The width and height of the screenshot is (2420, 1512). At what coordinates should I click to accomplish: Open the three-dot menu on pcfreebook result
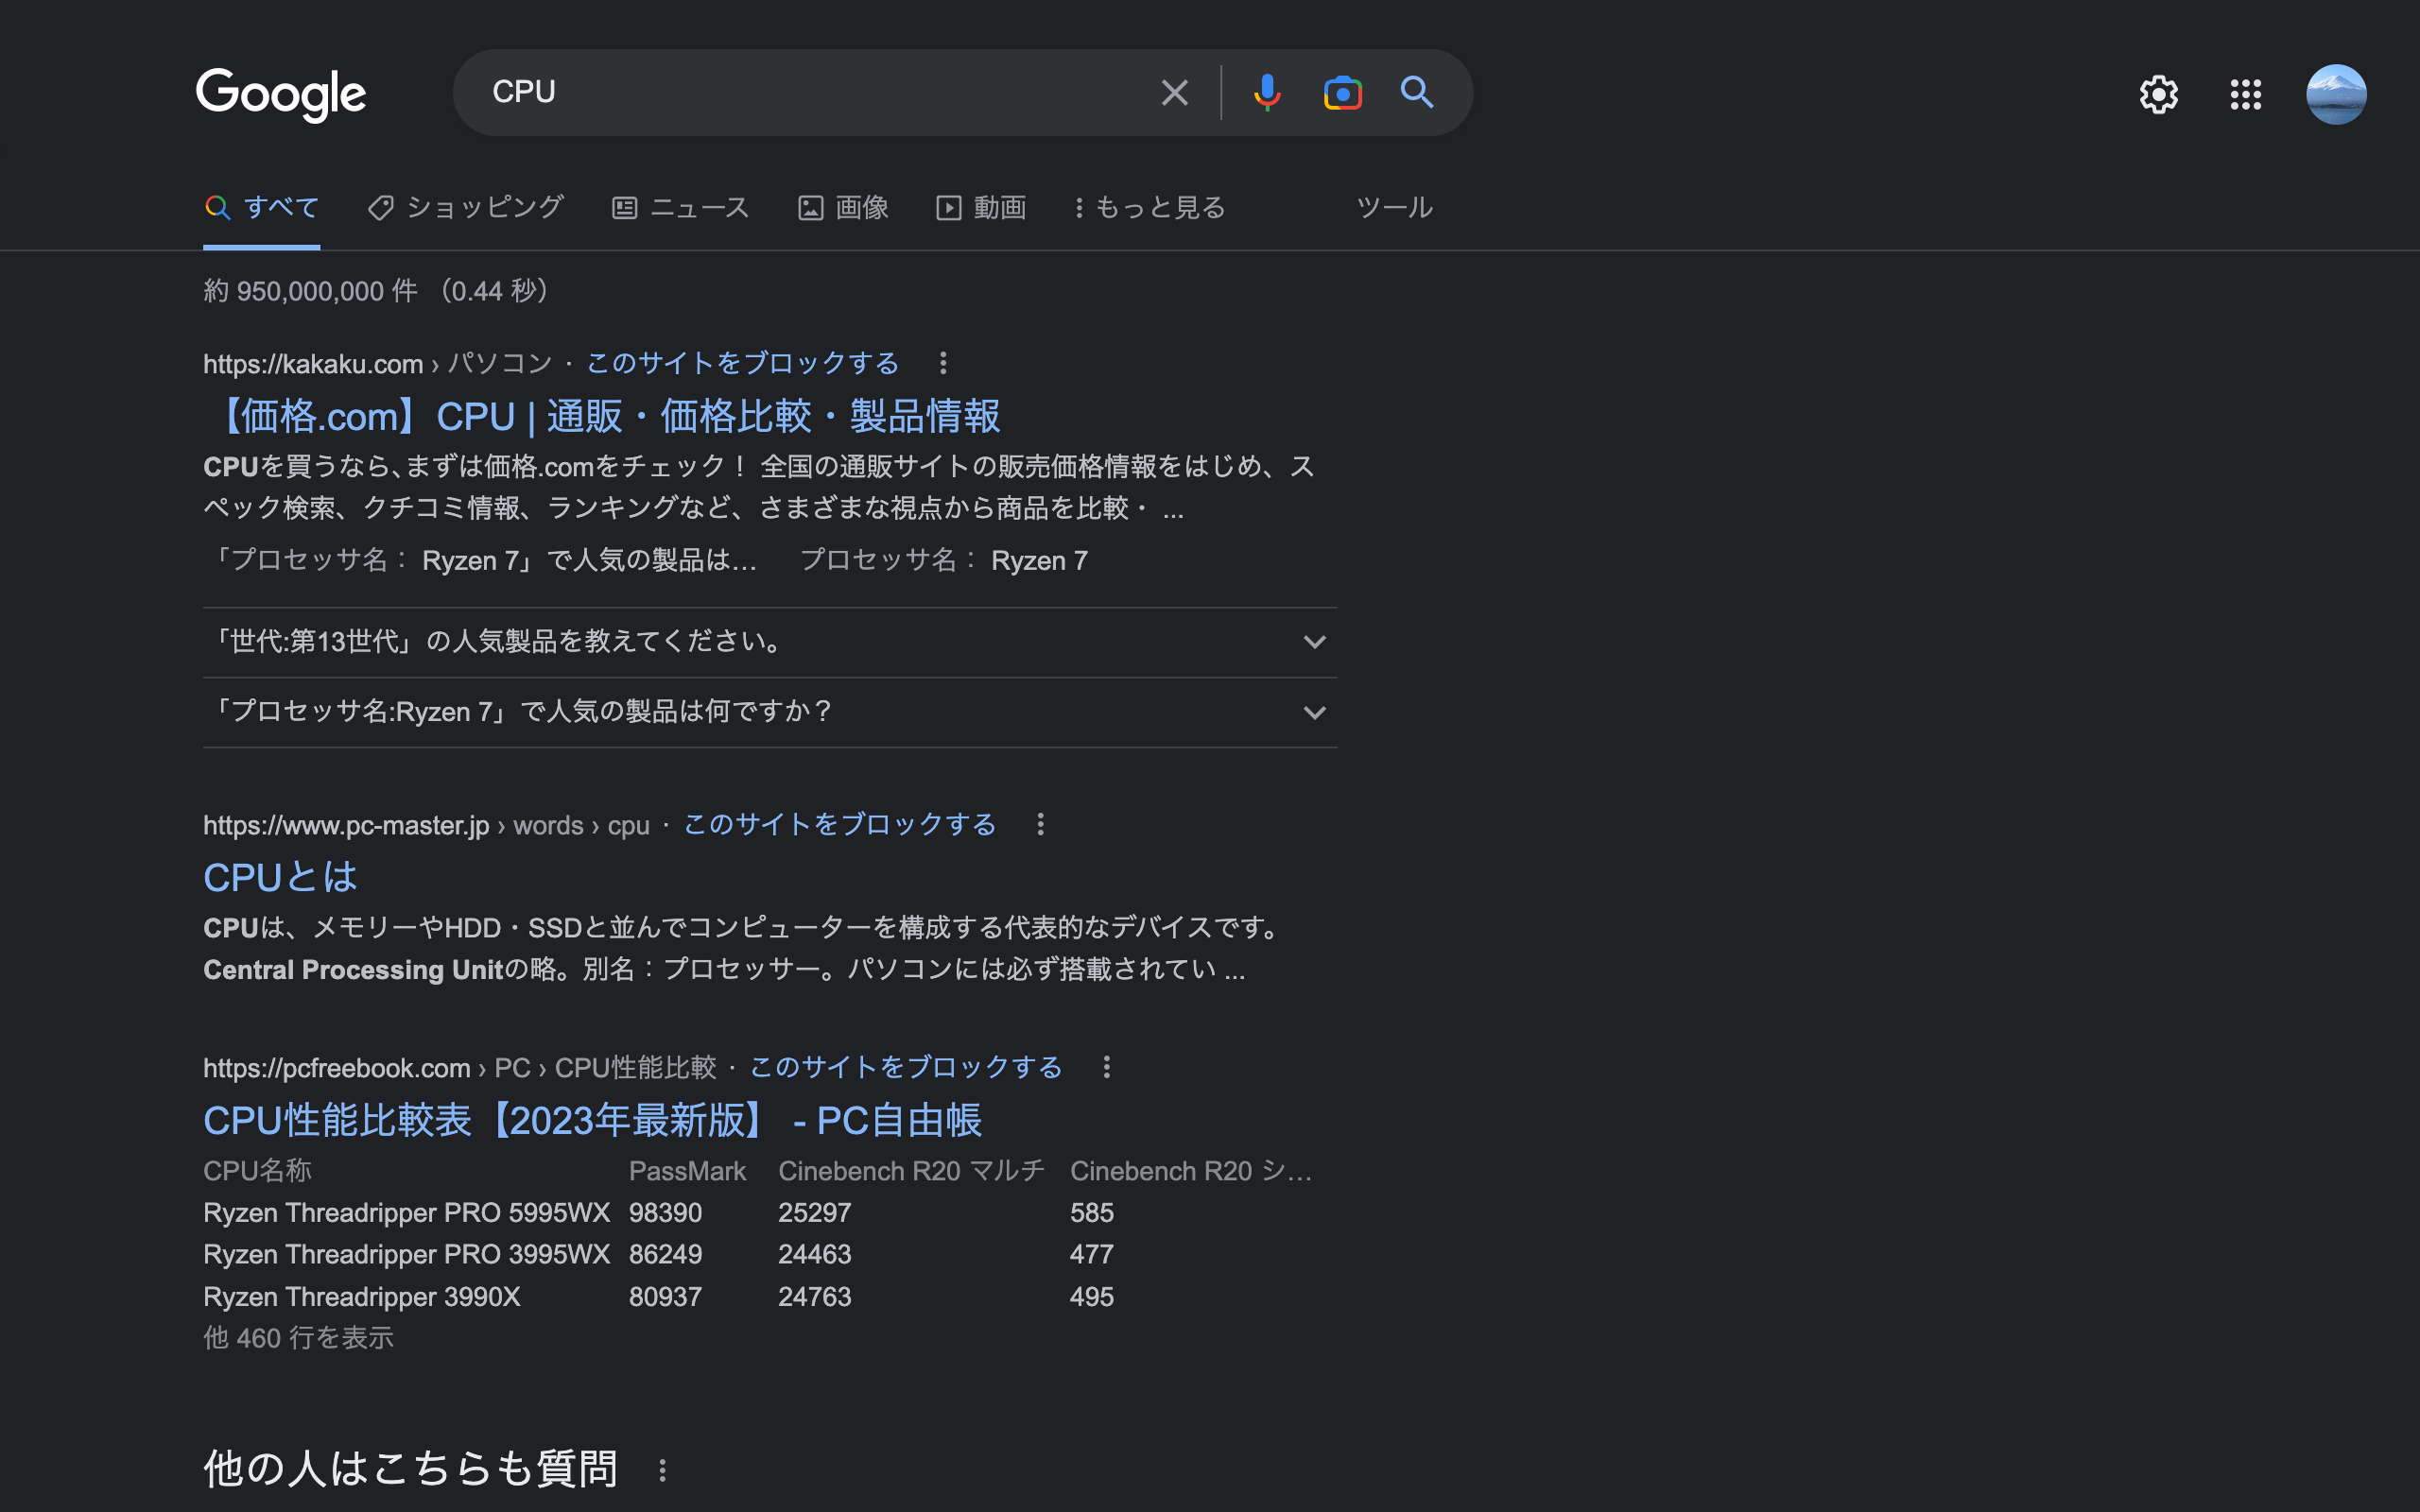(x=1106, y=1067)
